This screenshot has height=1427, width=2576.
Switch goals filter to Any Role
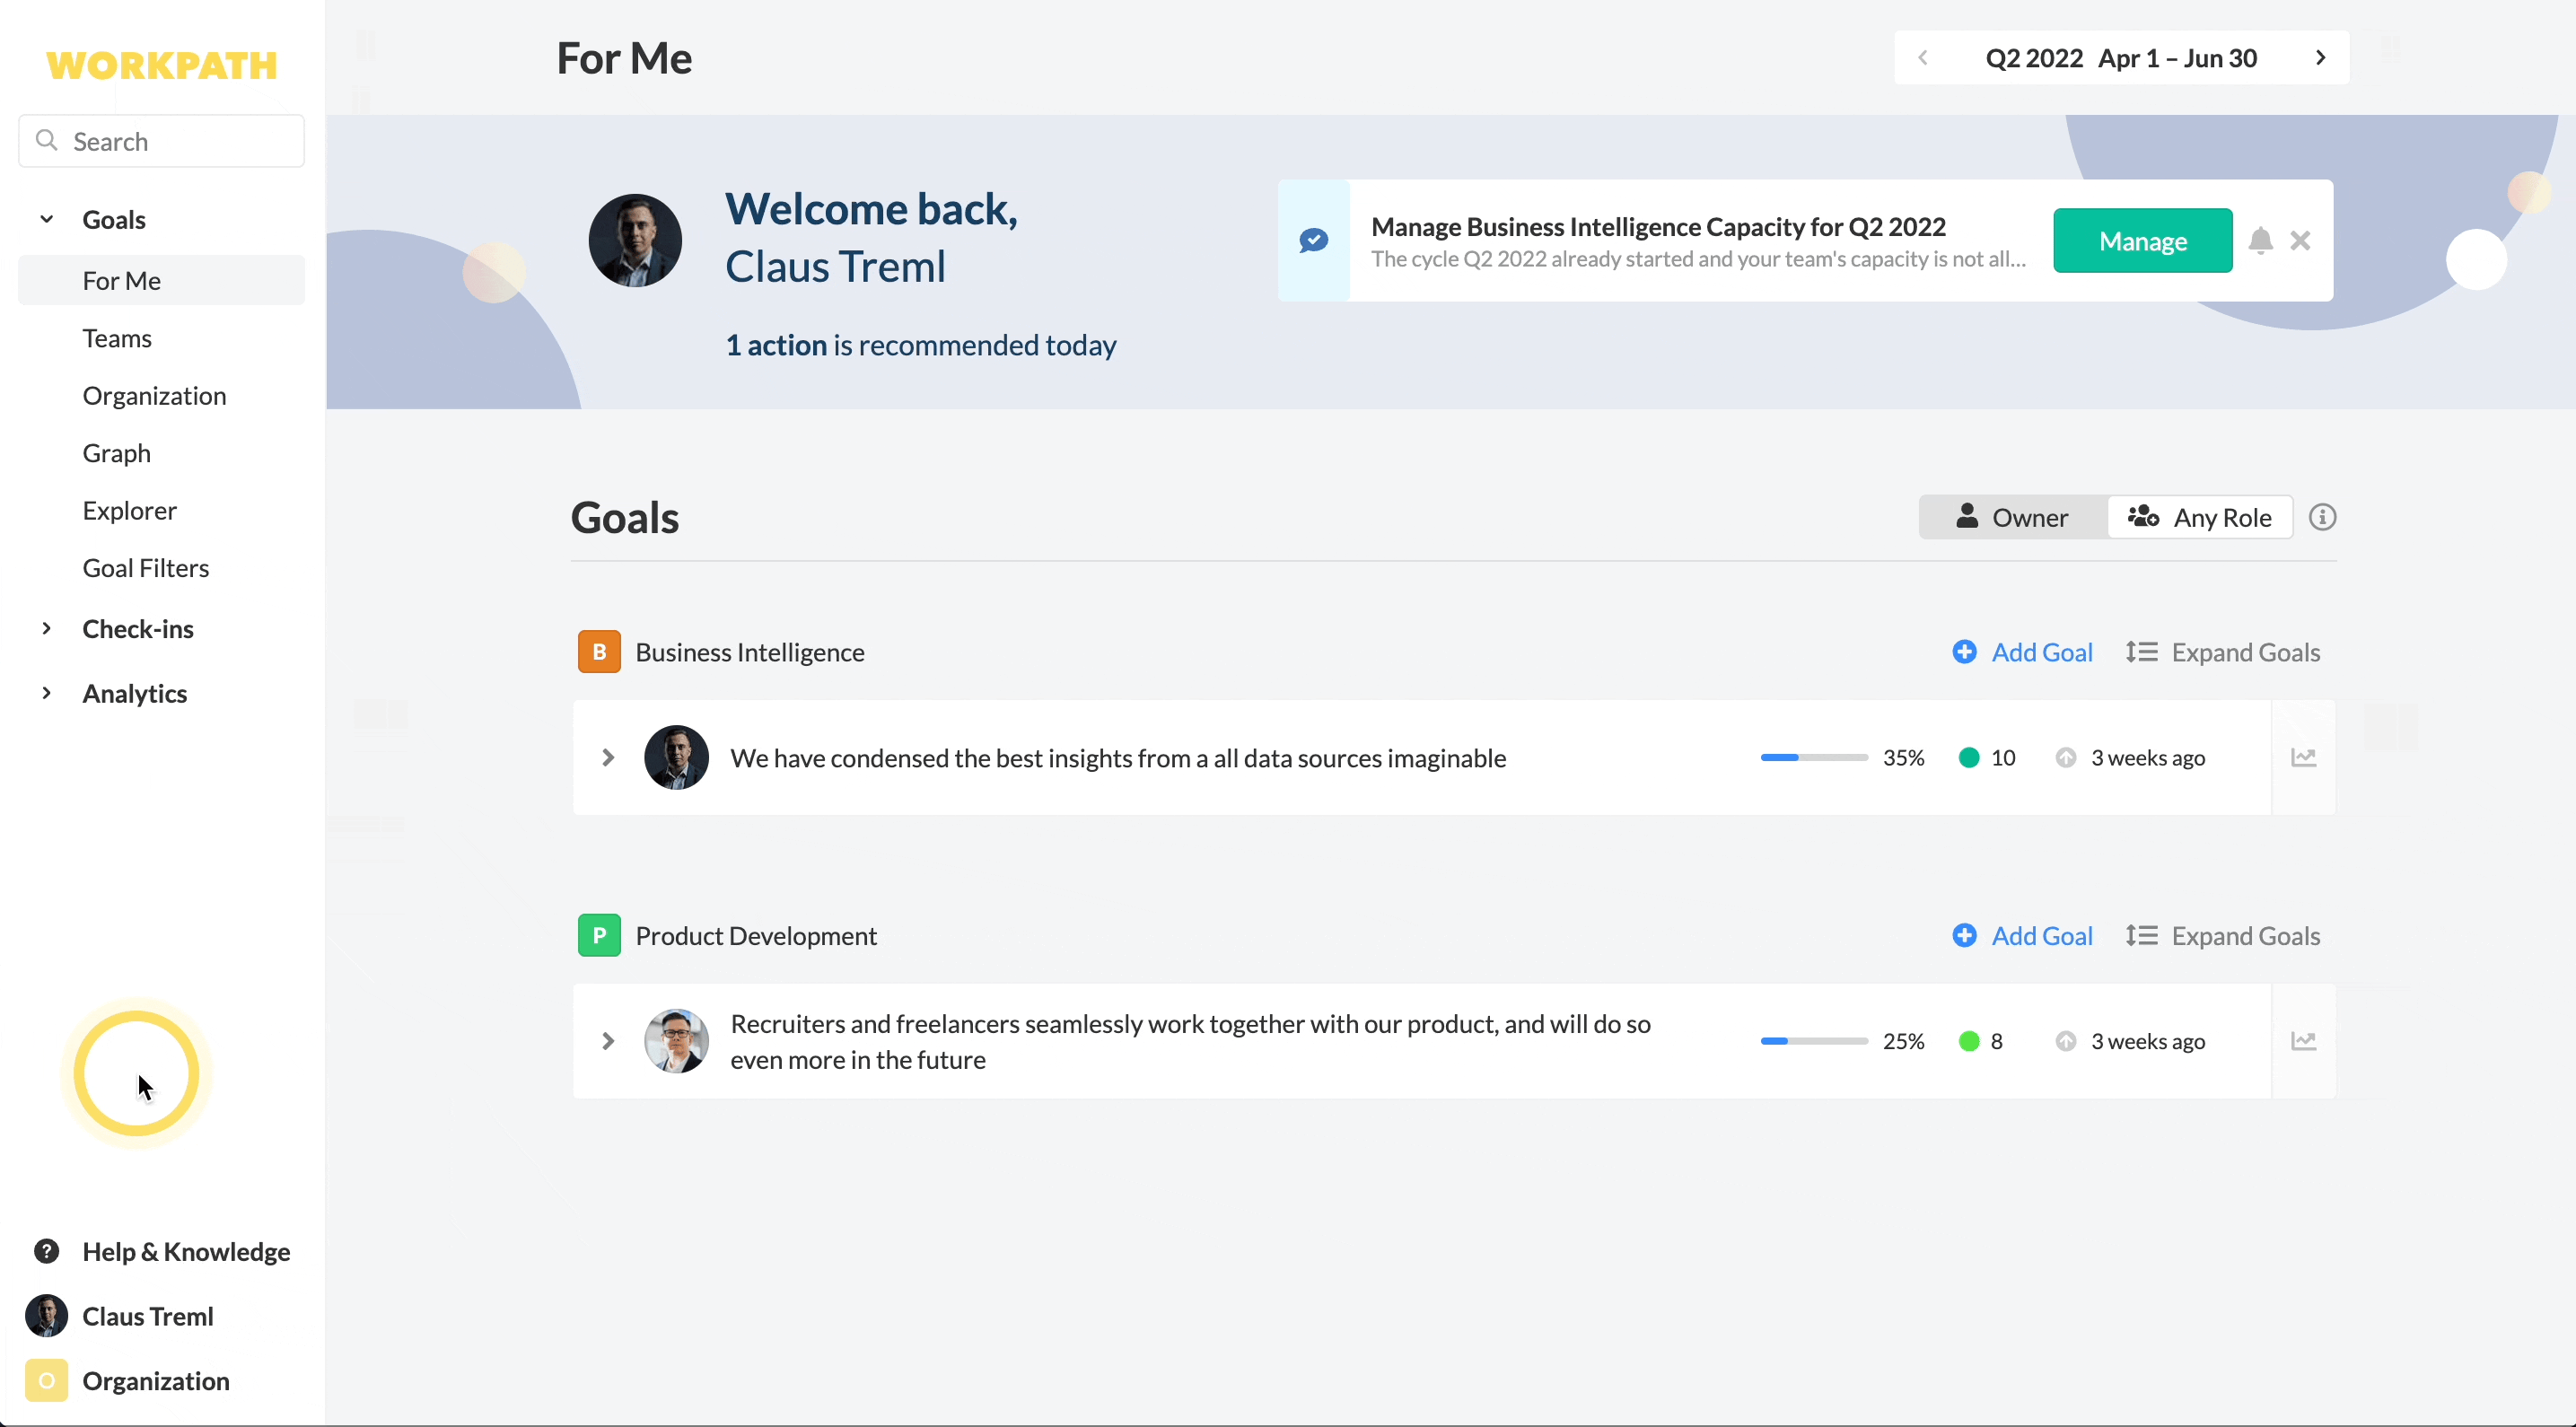coord(2200,517)
